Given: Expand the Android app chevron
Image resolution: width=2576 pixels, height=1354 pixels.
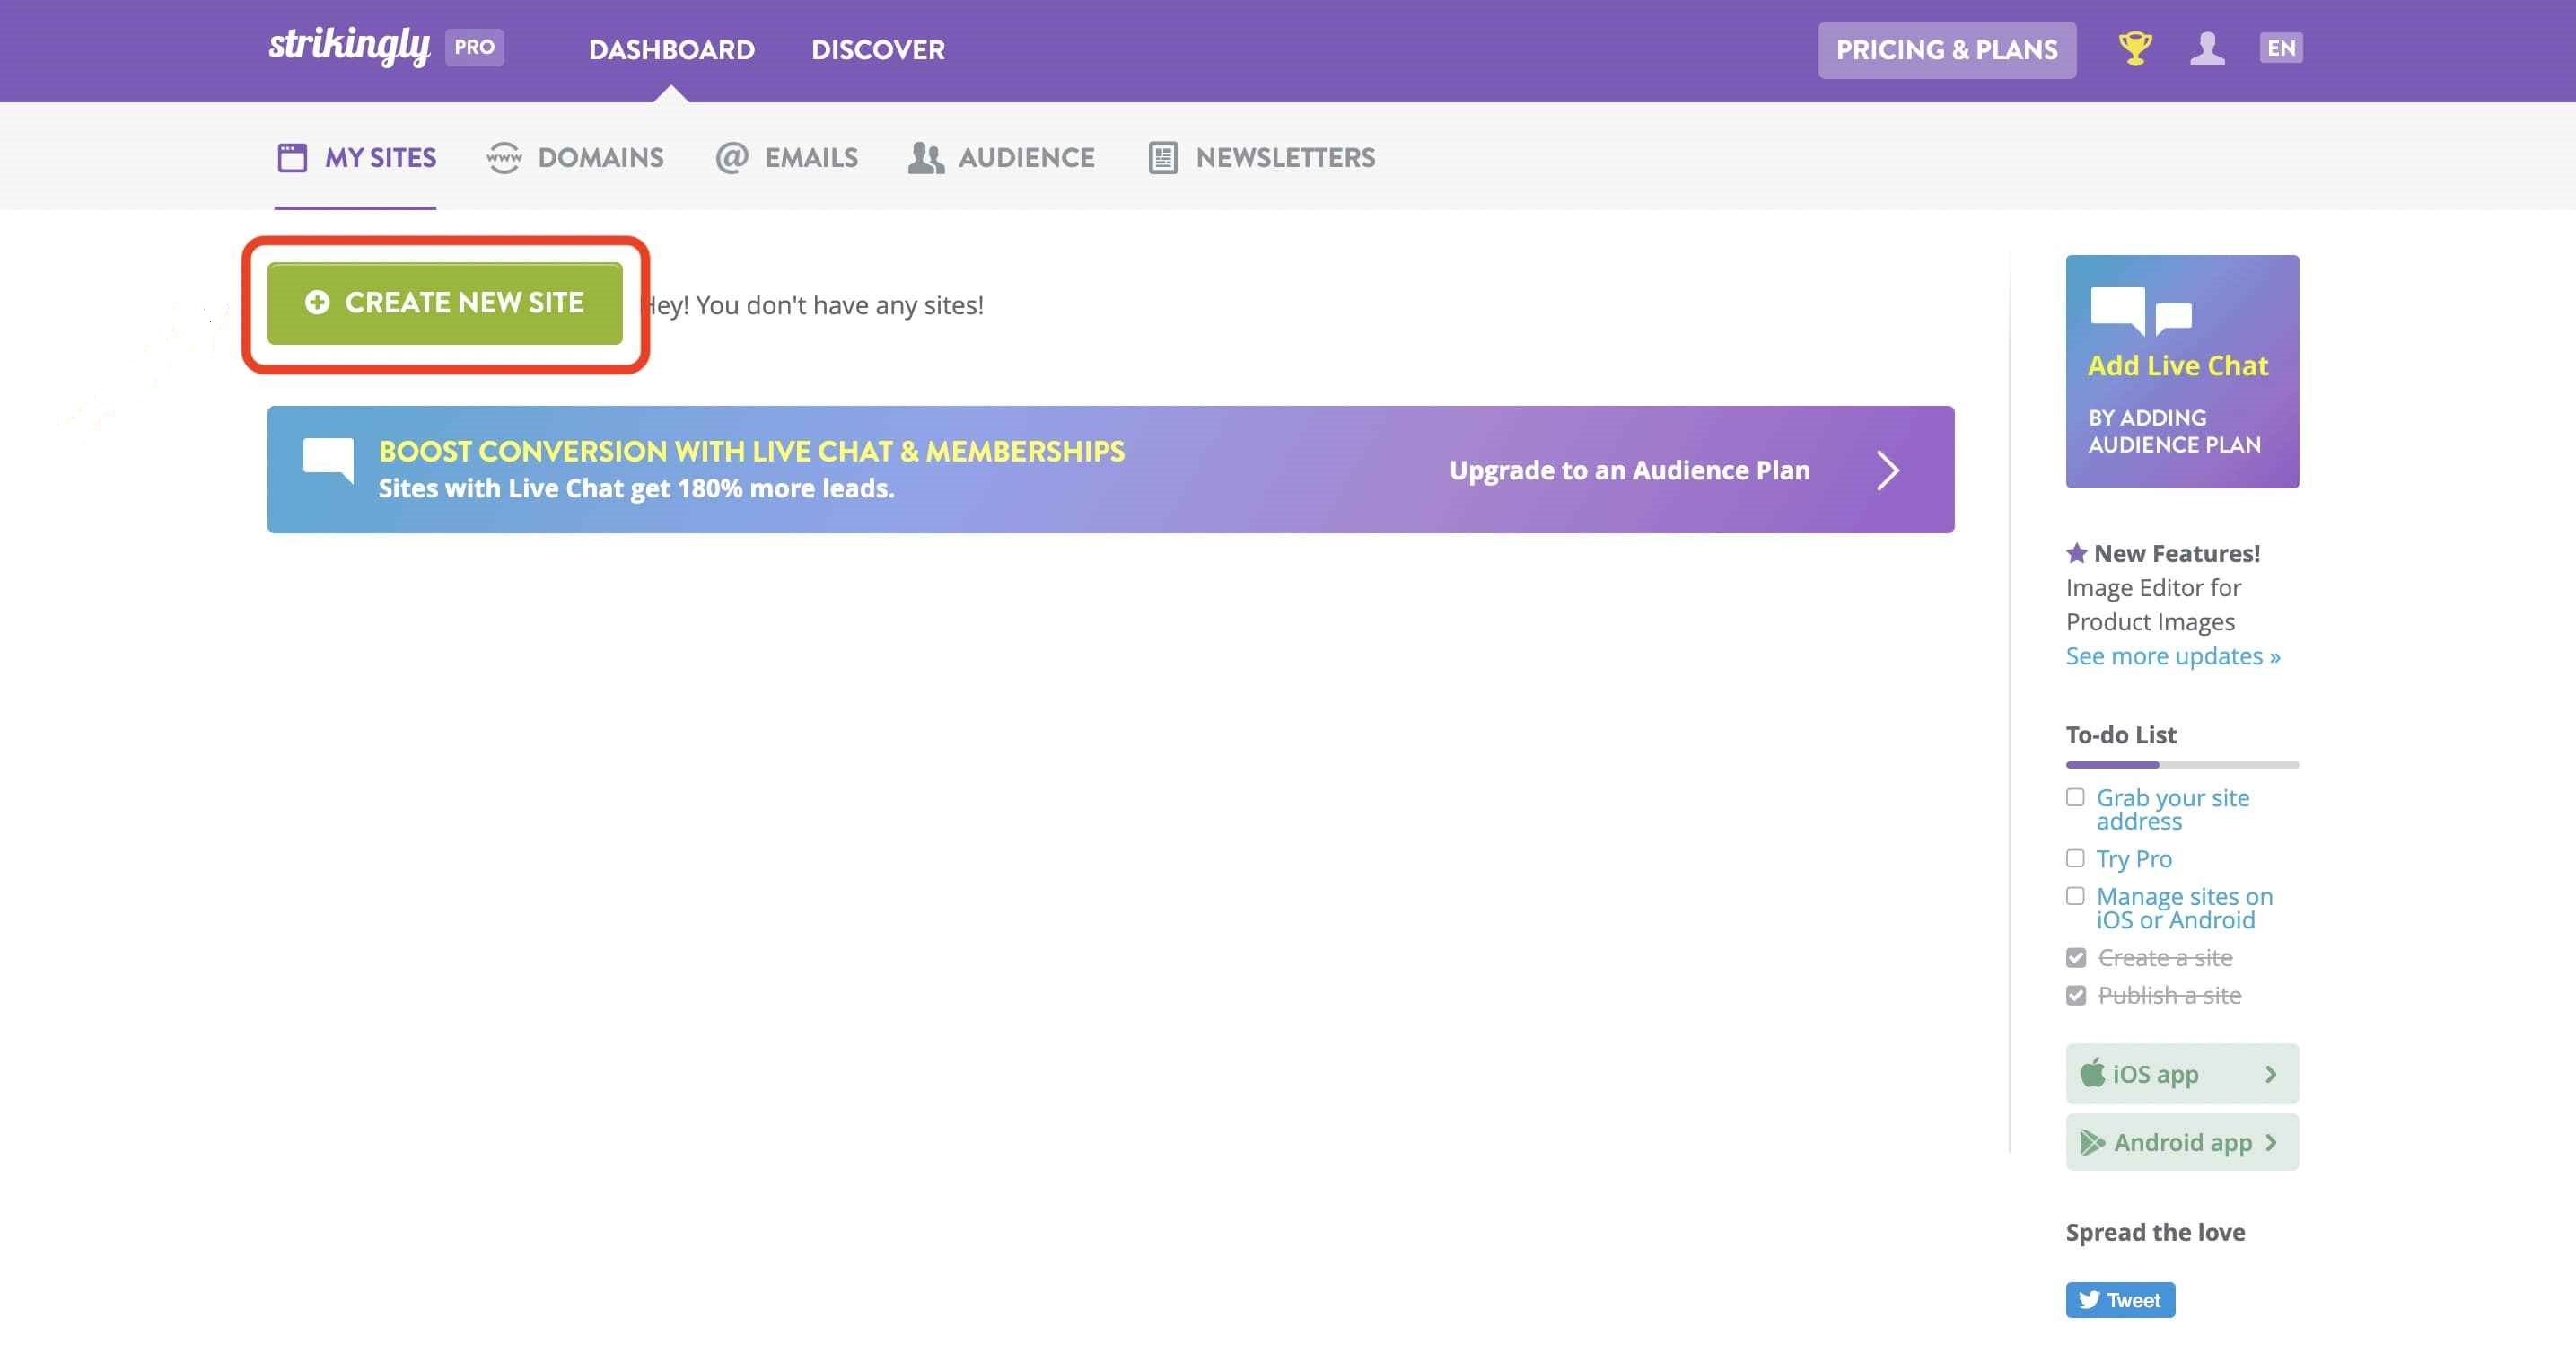Looking at the screenshot, I should 2269,1141.
